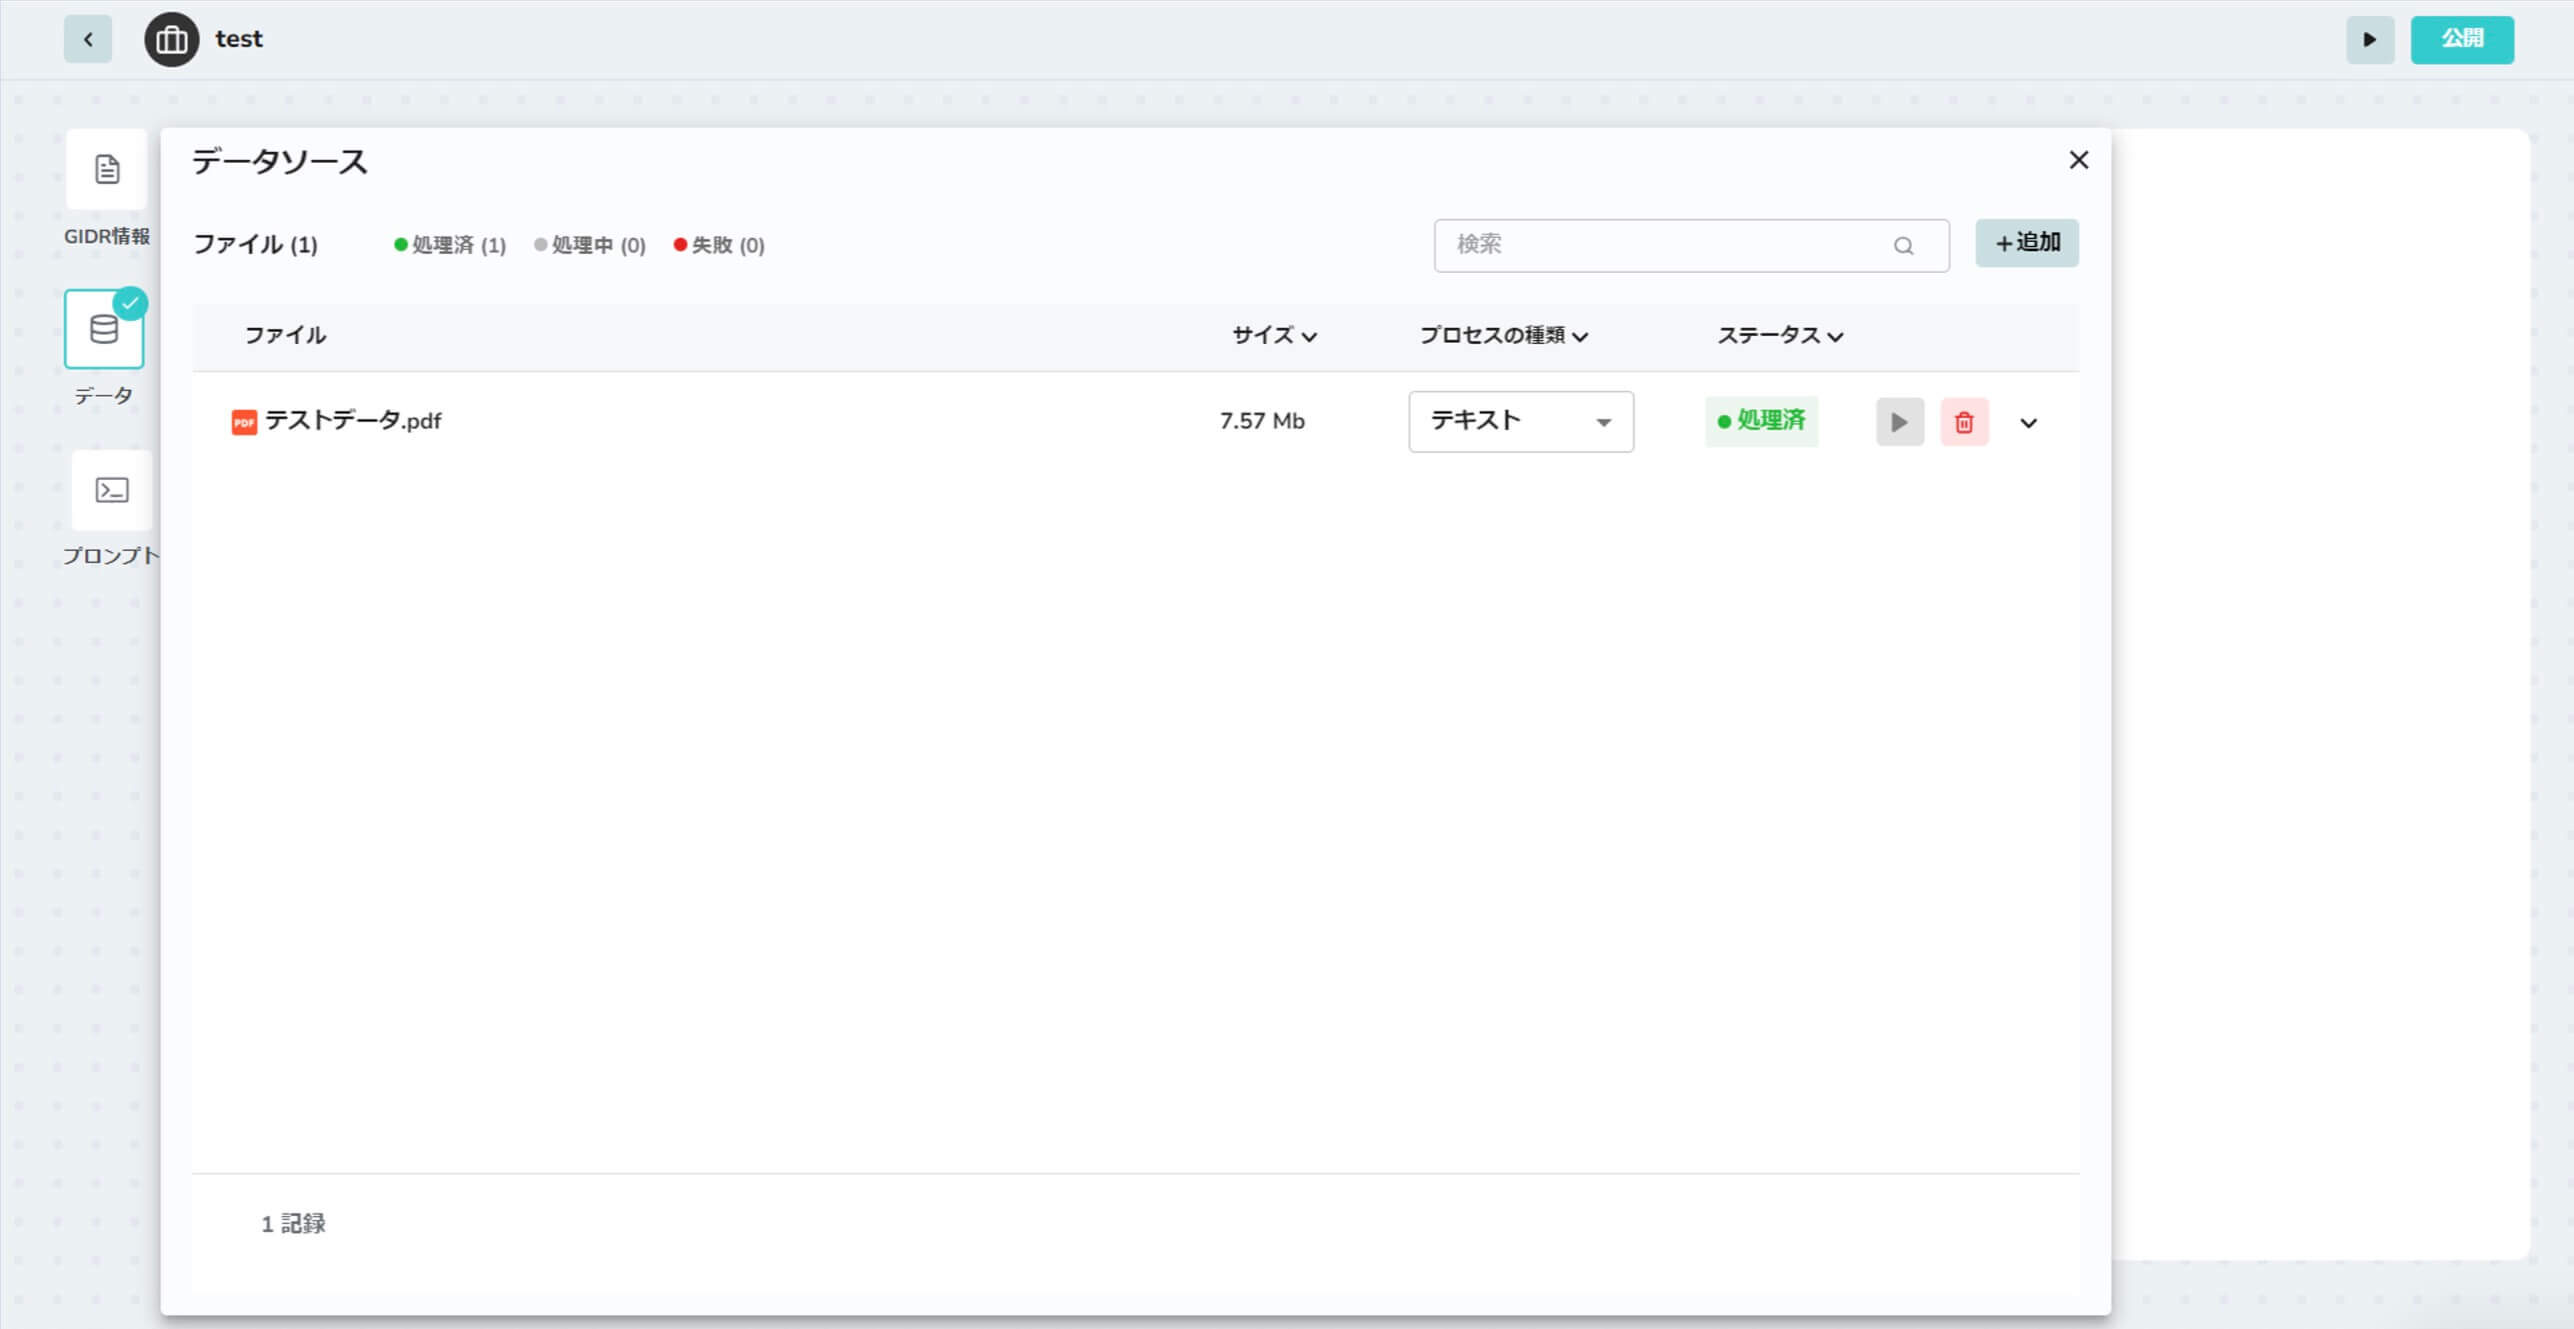The width and height of the screenshot is (2574, 1329).
Task: Filter by 処理中 (0) status
Action: (590, 245)
